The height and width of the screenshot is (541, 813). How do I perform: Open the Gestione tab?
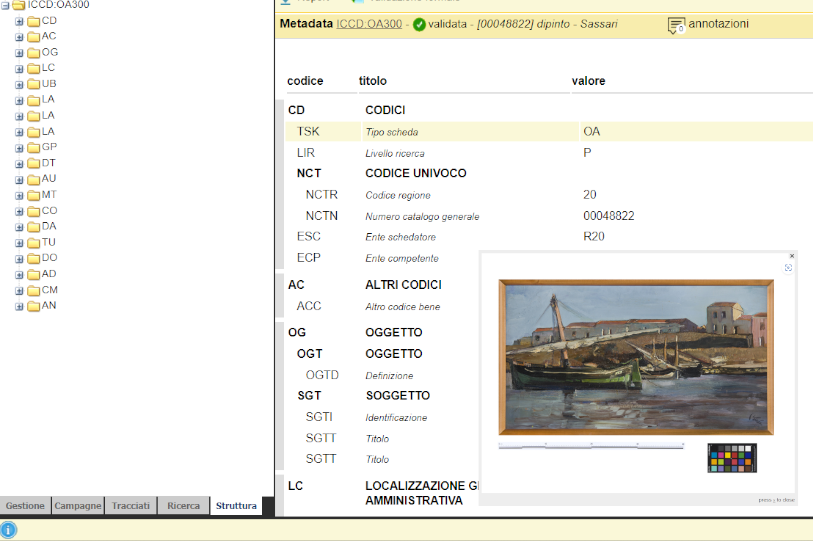click(25, 506)
